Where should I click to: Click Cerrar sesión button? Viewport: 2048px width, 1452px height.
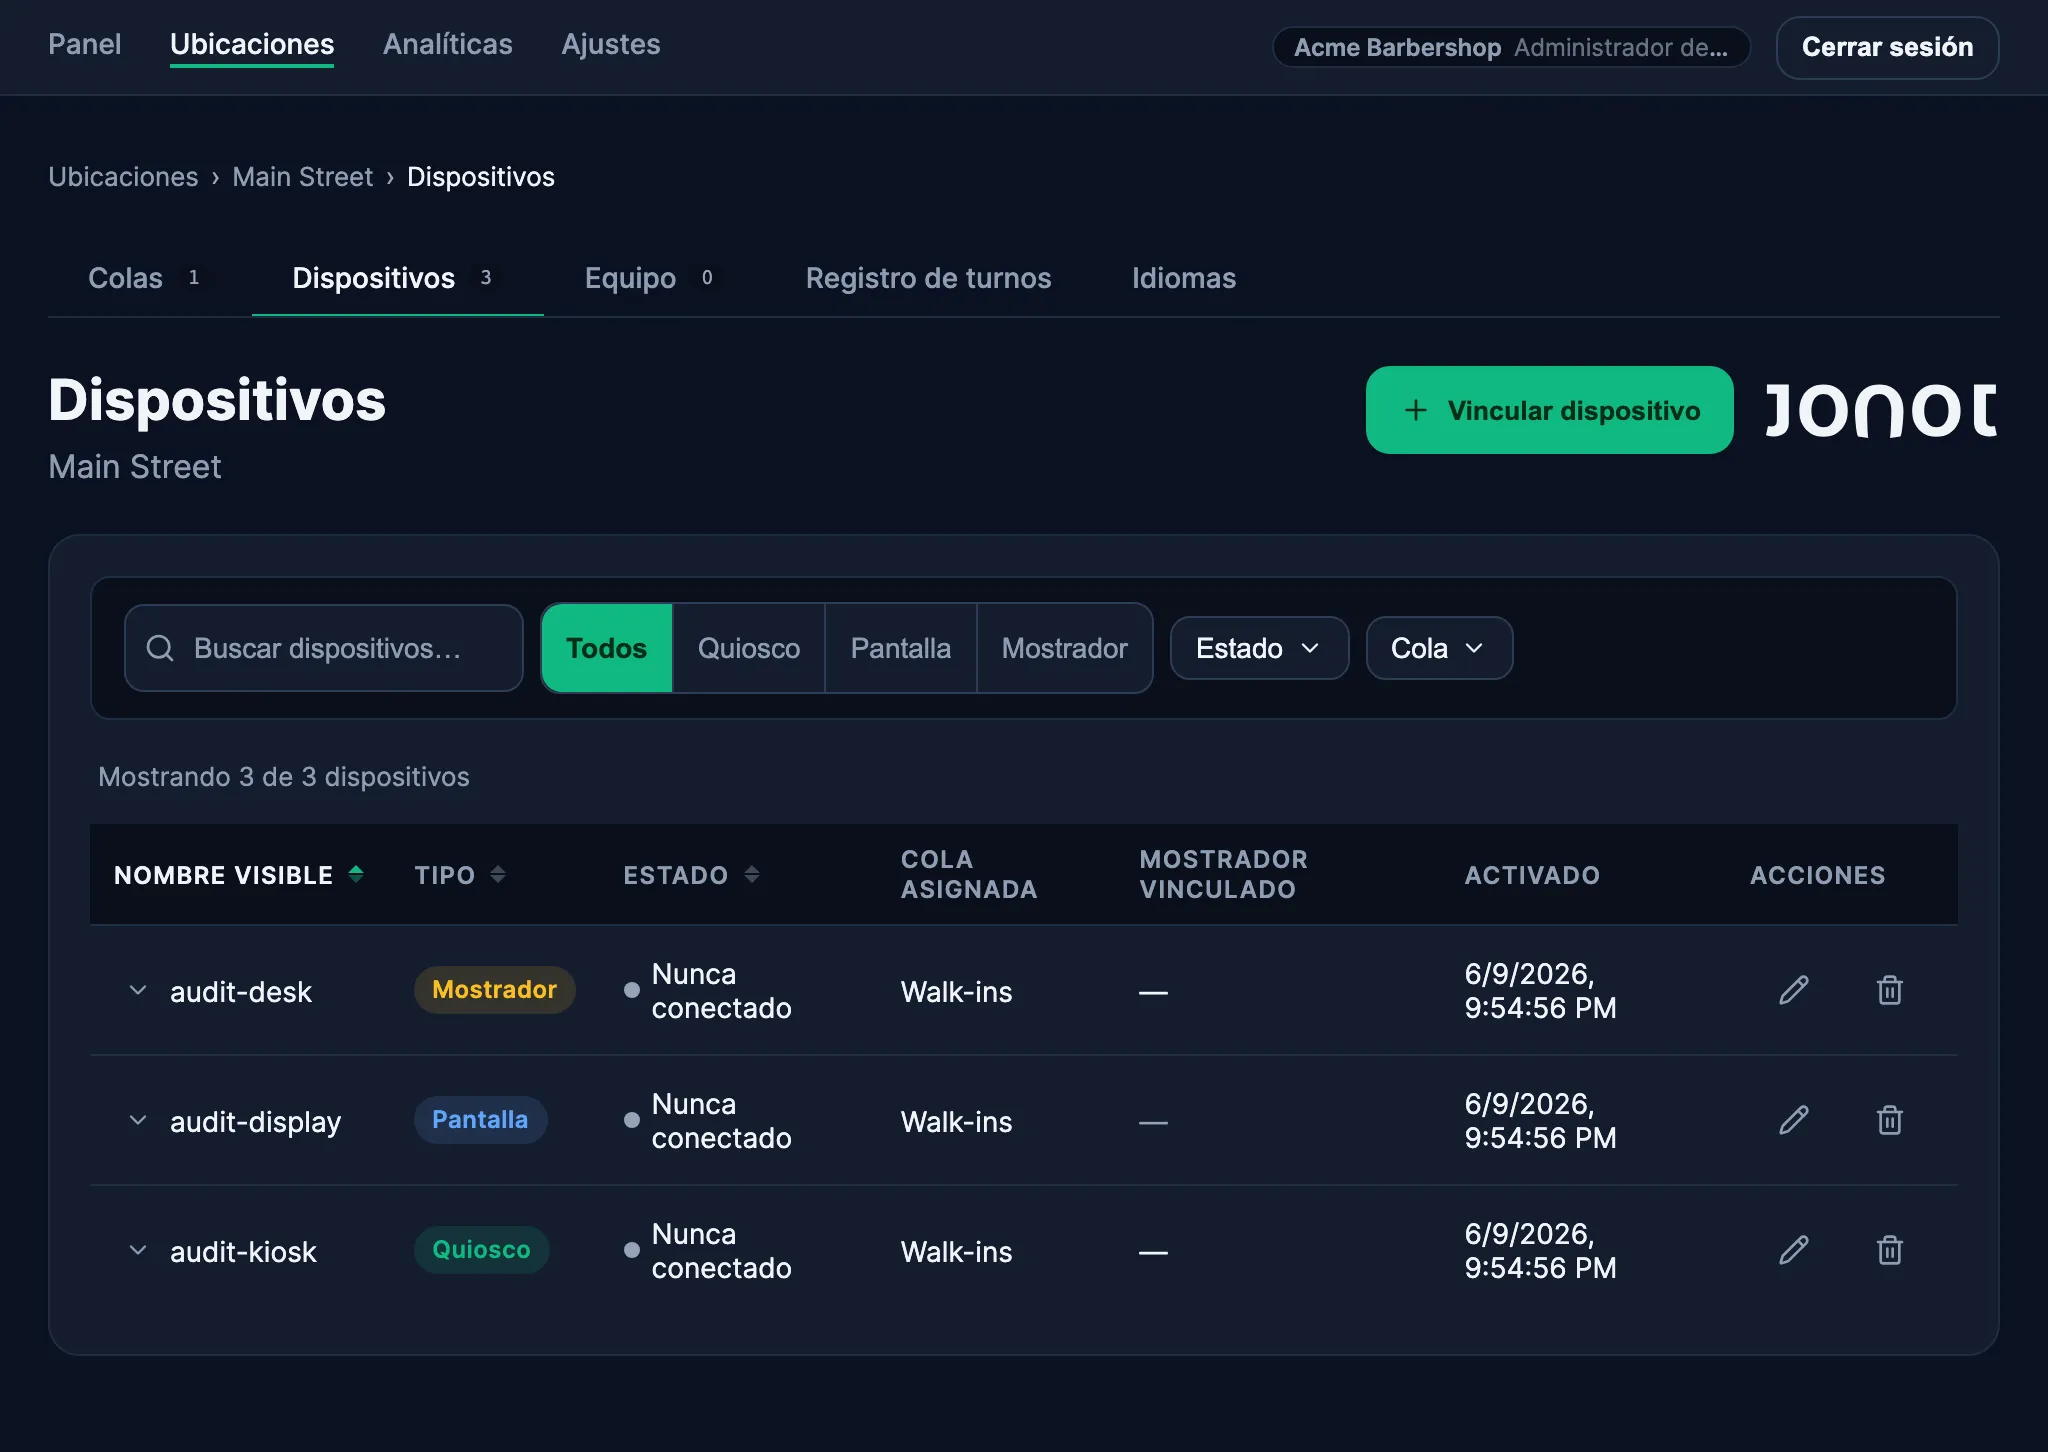tap(1887, 47)
